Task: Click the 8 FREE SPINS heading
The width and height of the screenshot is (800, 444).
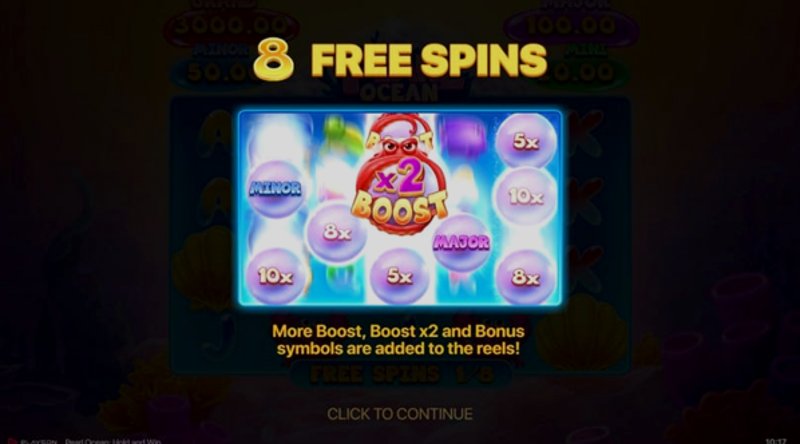Action: tap(400, 60)
